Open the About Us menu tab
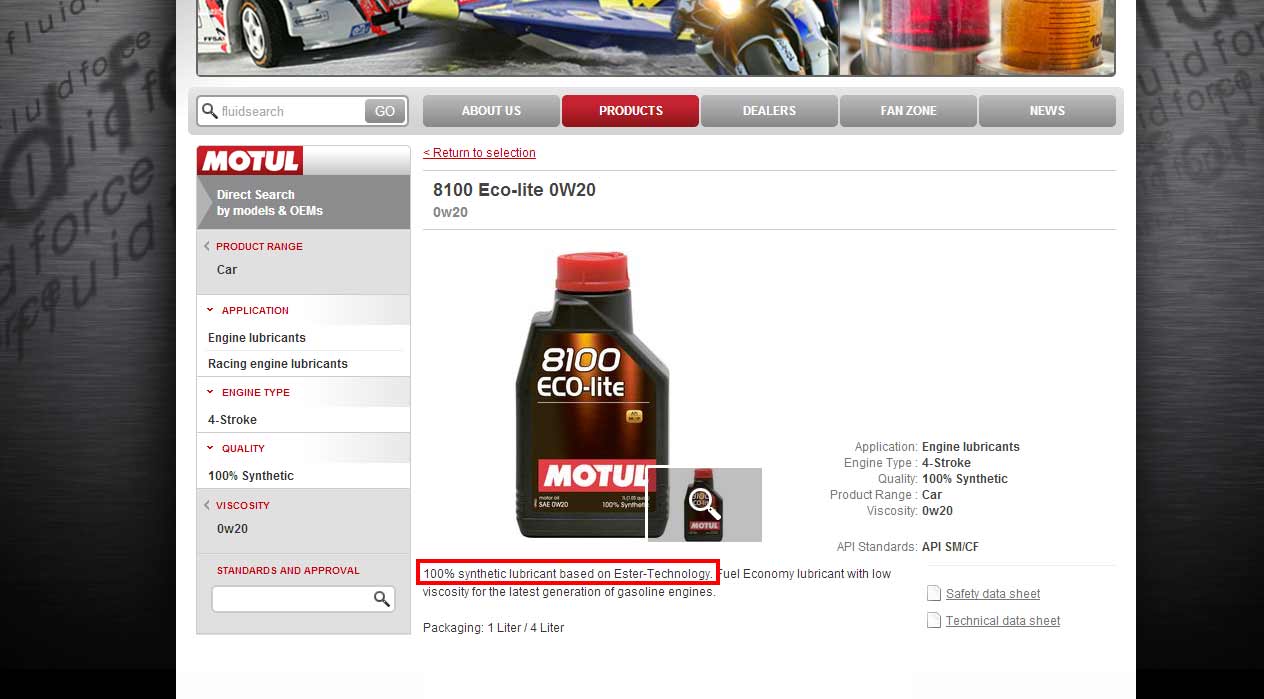Viewport: 1264px width, 699px height. (491, 111)
